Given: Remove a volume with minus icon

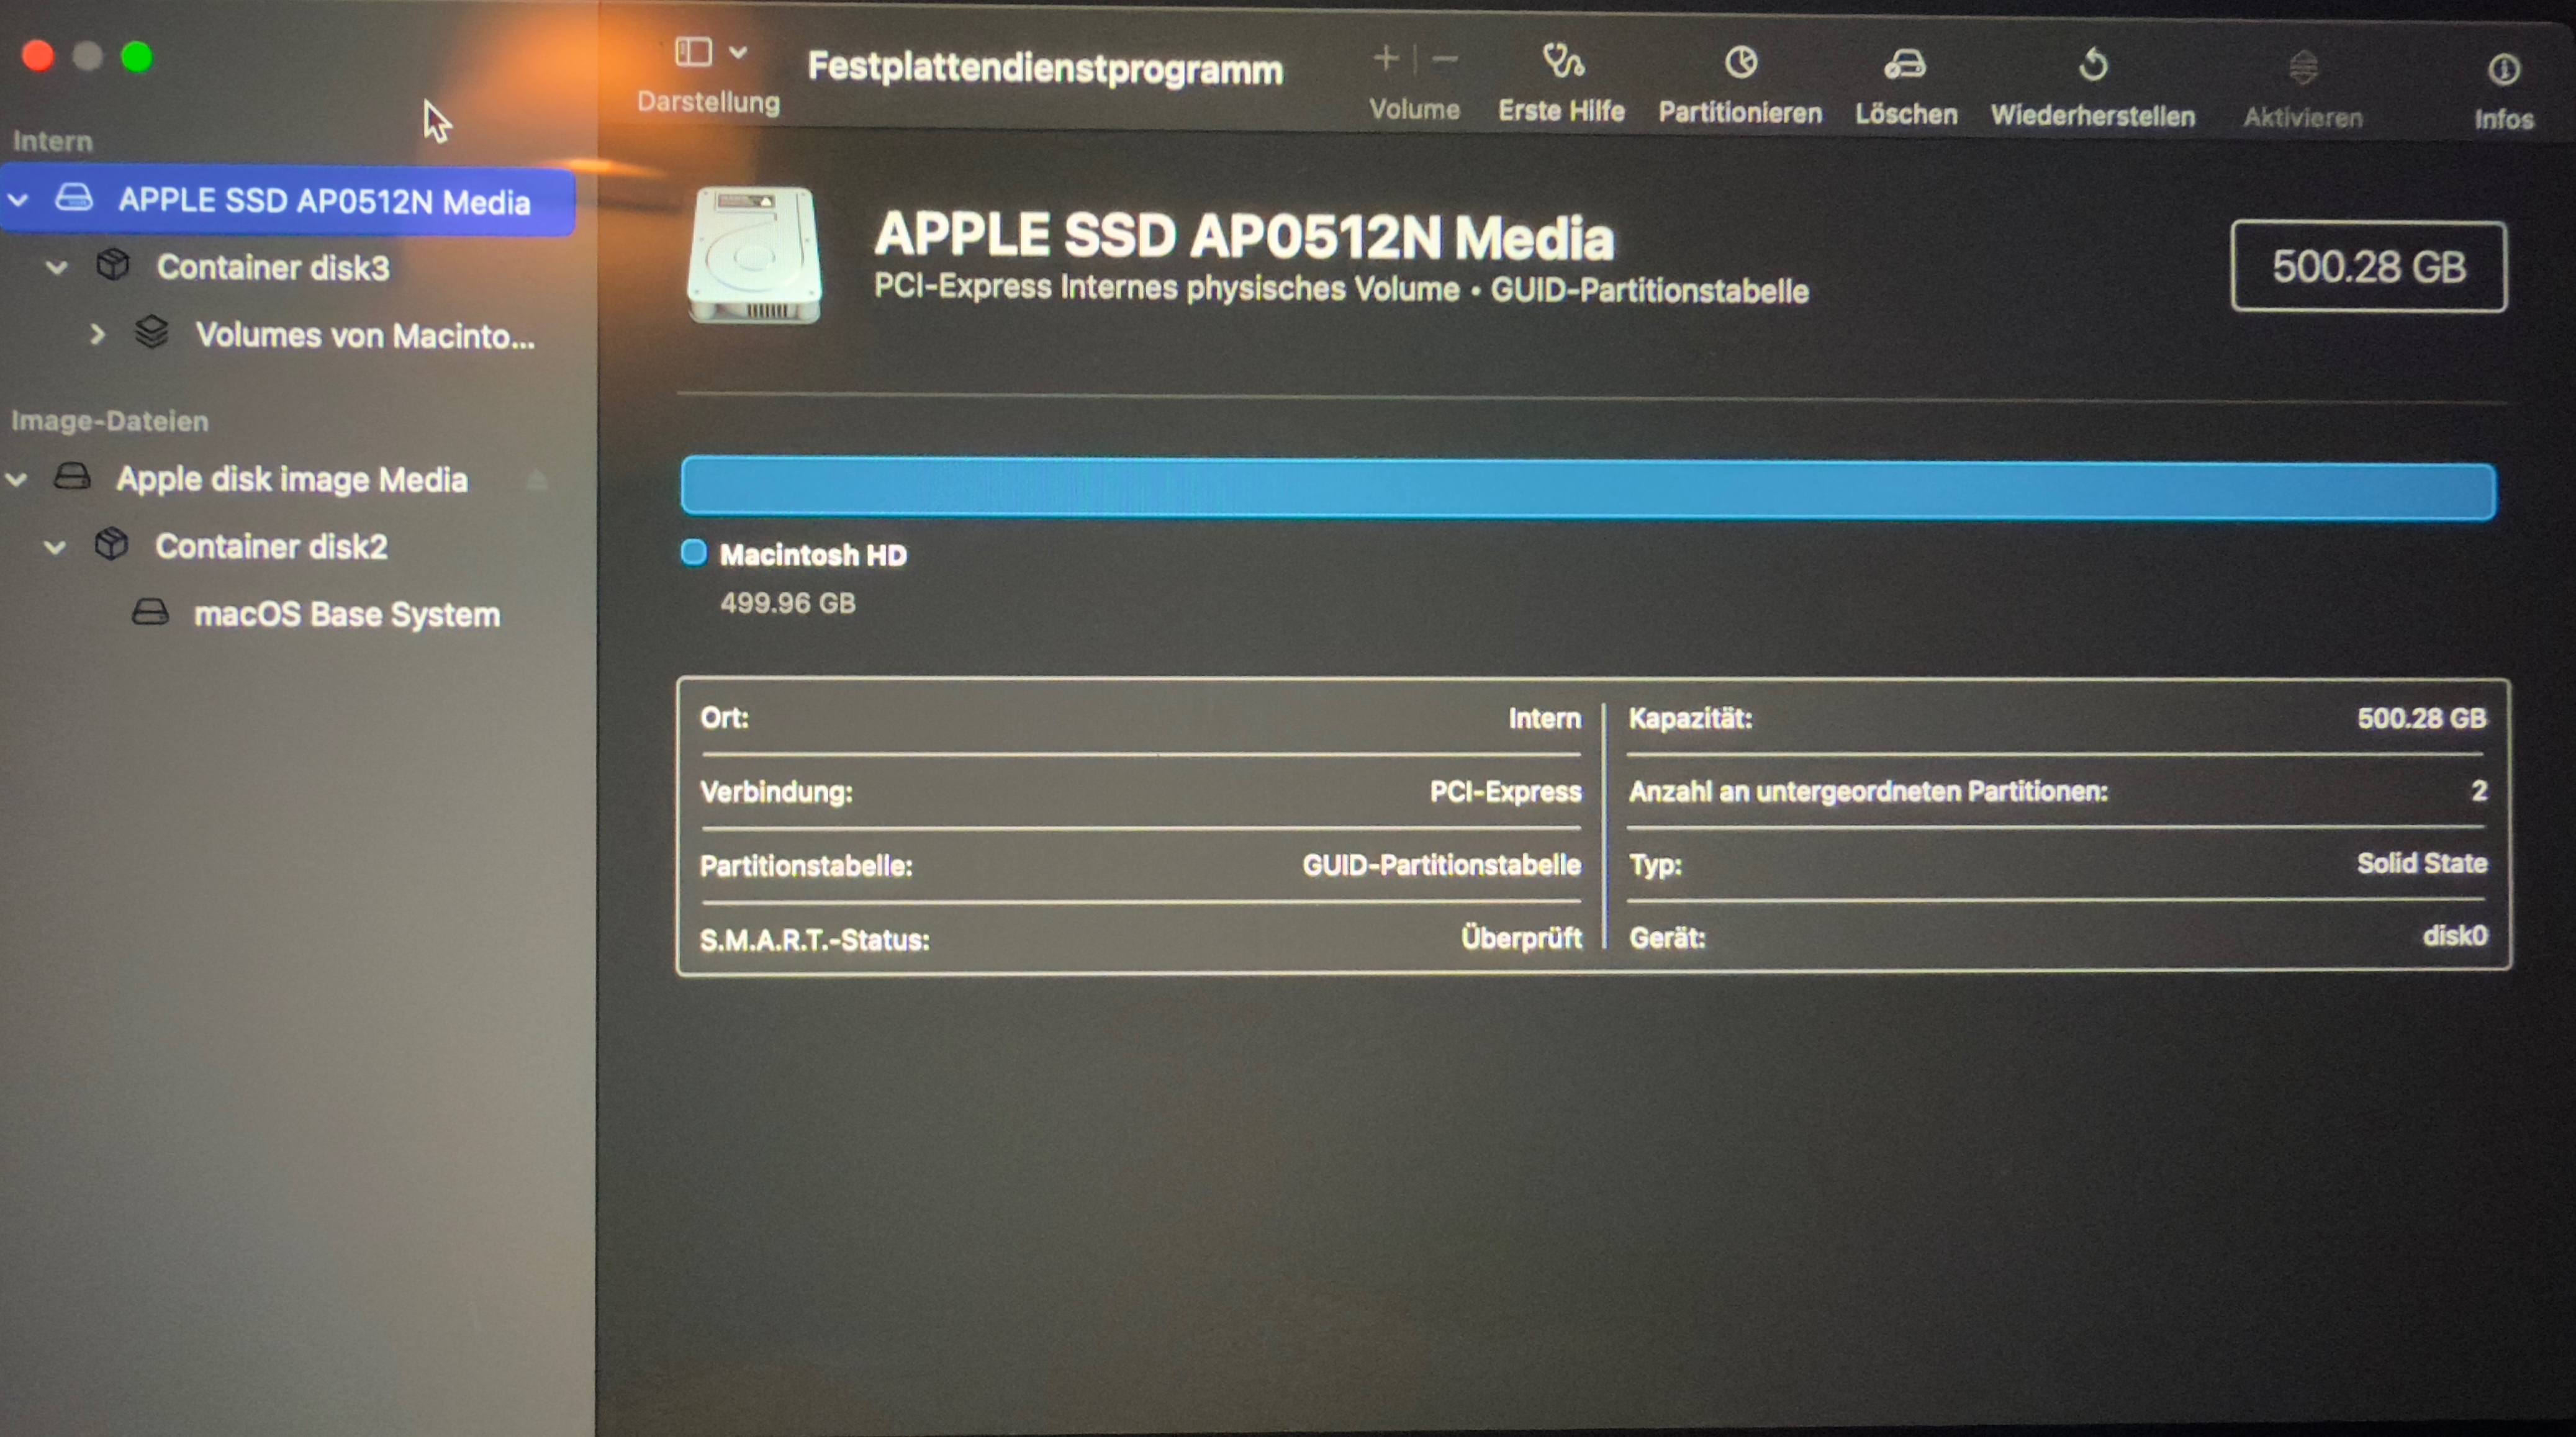Looking at the screenshot, I should coord(1445,60).
